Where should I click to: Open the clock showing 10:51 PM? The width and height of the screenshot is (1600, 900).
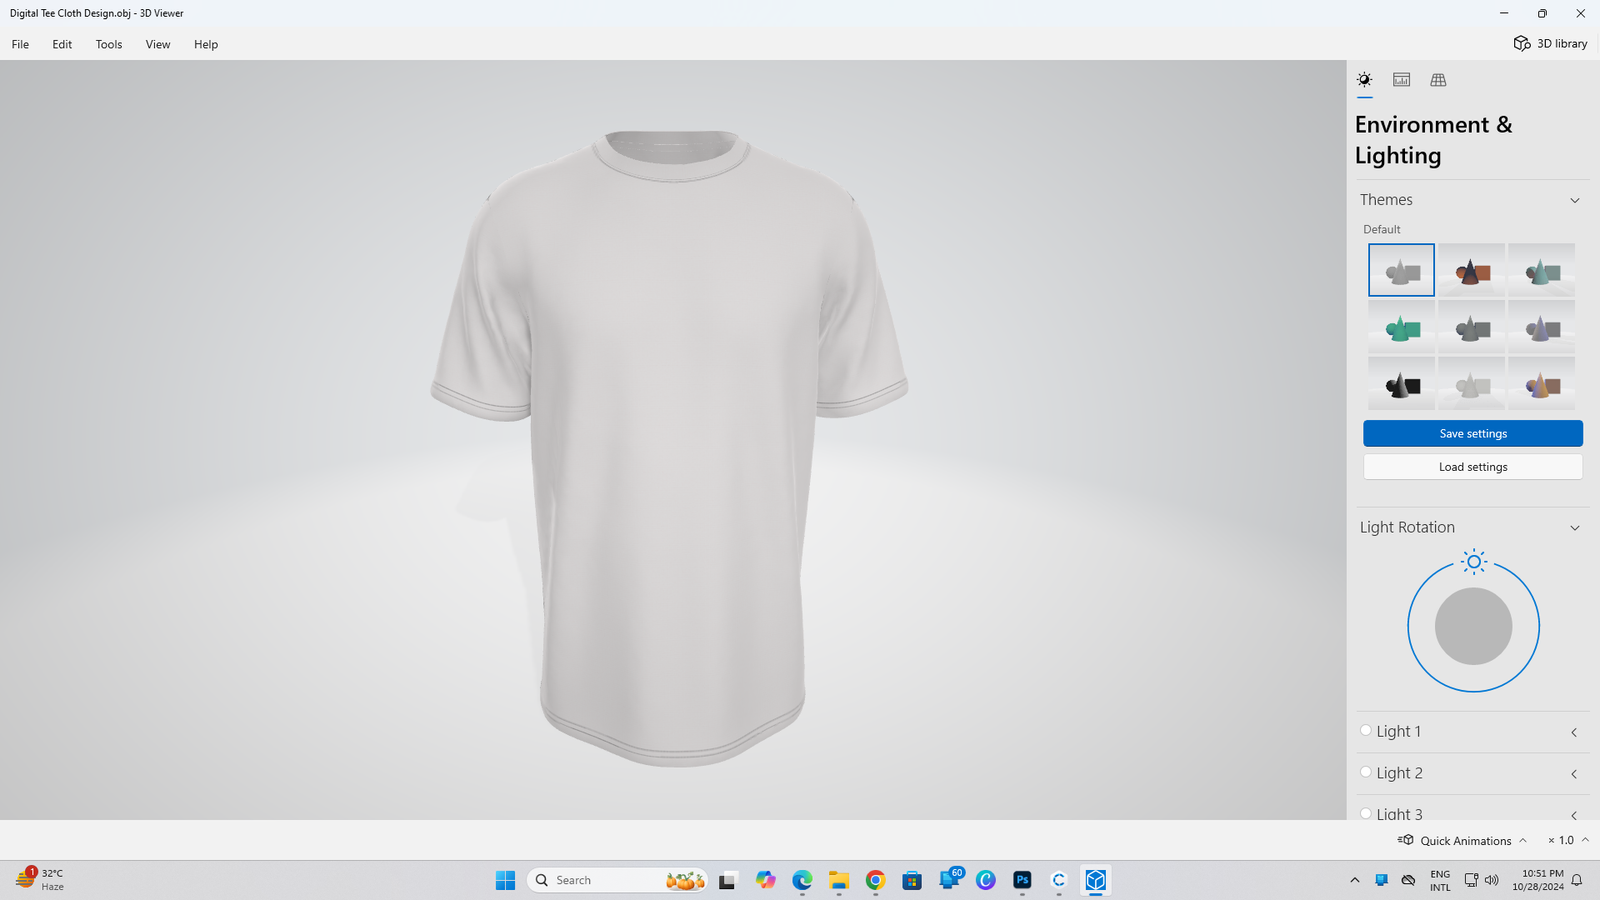(x=1538, y=880)
